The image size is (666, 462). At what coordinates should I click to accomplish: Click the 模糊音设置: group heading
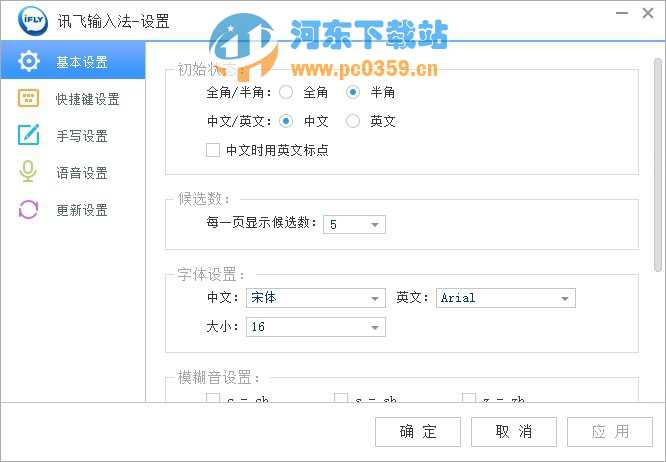click(218, 377)
